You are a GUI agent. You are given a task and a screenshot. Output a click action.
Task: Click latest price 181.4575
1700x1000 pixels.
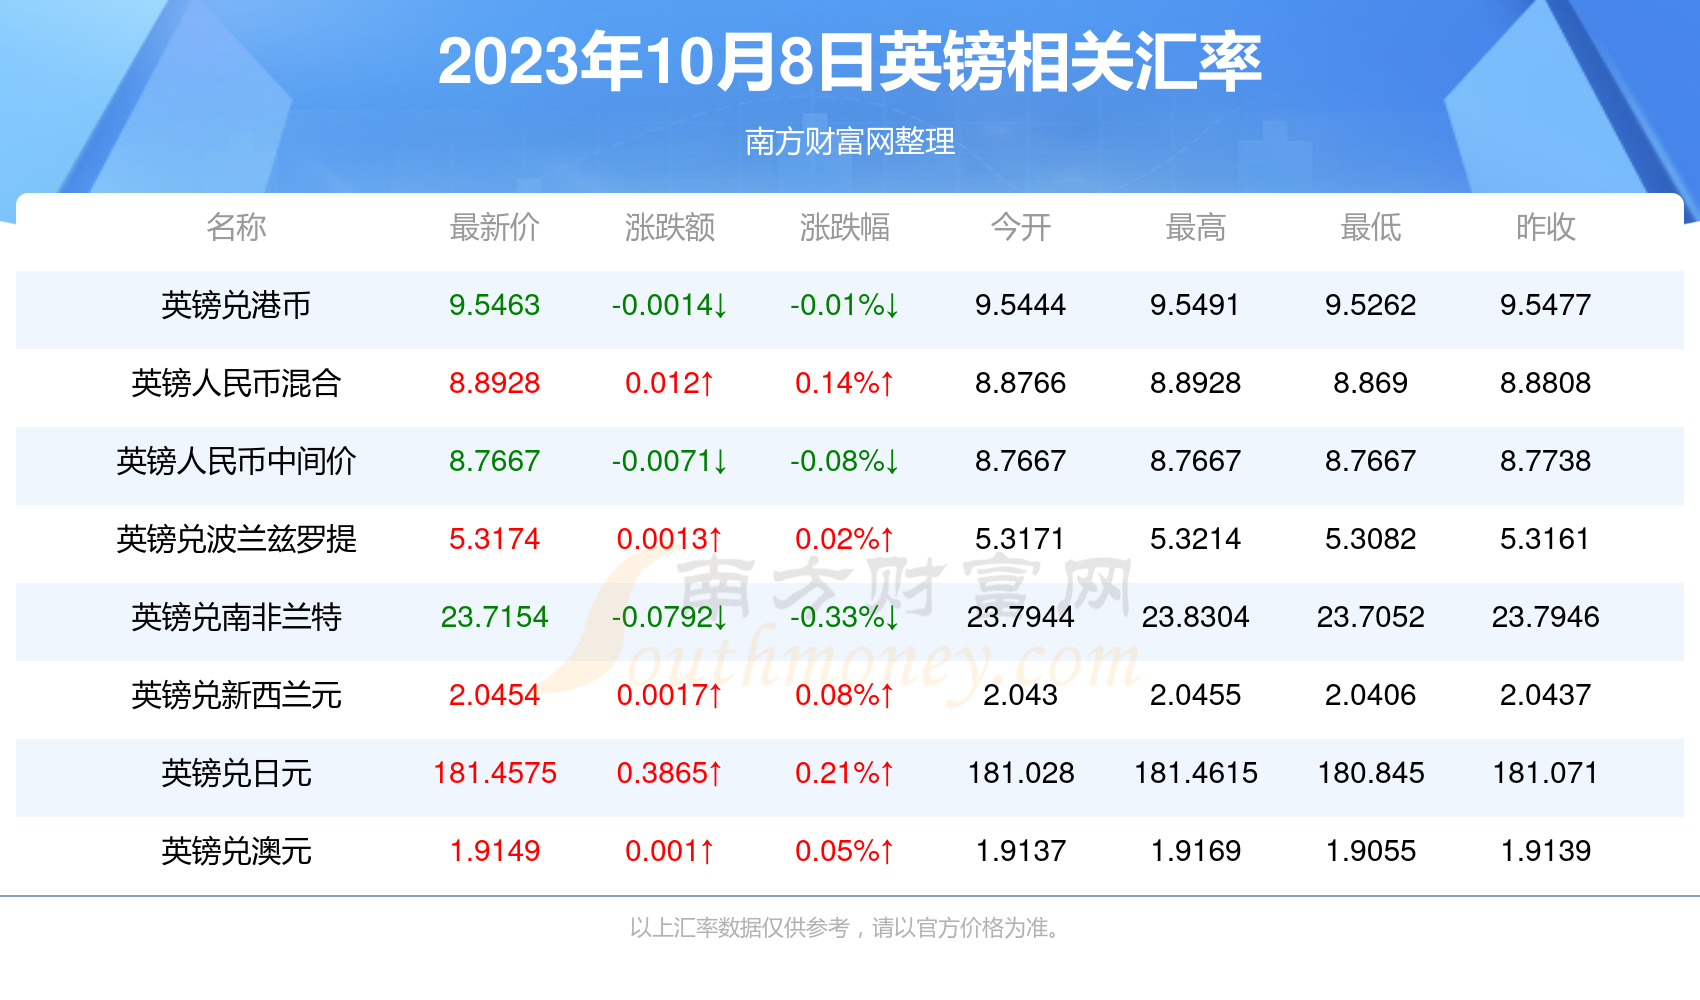coord(494,773)
